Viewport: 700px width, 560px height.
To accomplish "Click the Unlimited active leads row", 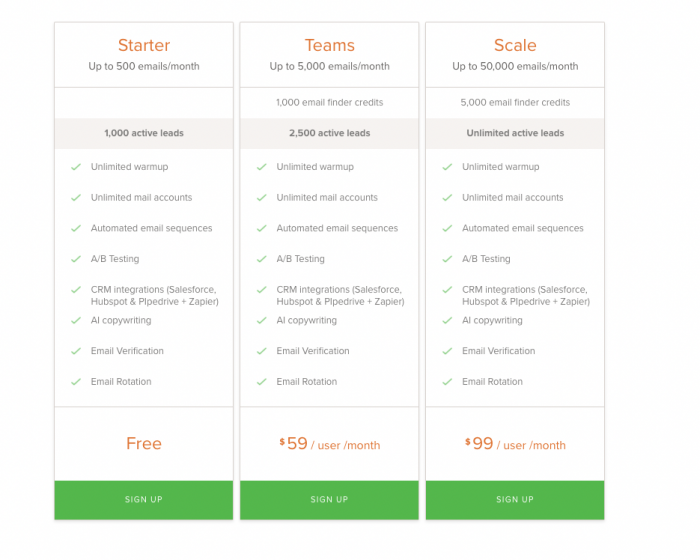I will point(515,133).
